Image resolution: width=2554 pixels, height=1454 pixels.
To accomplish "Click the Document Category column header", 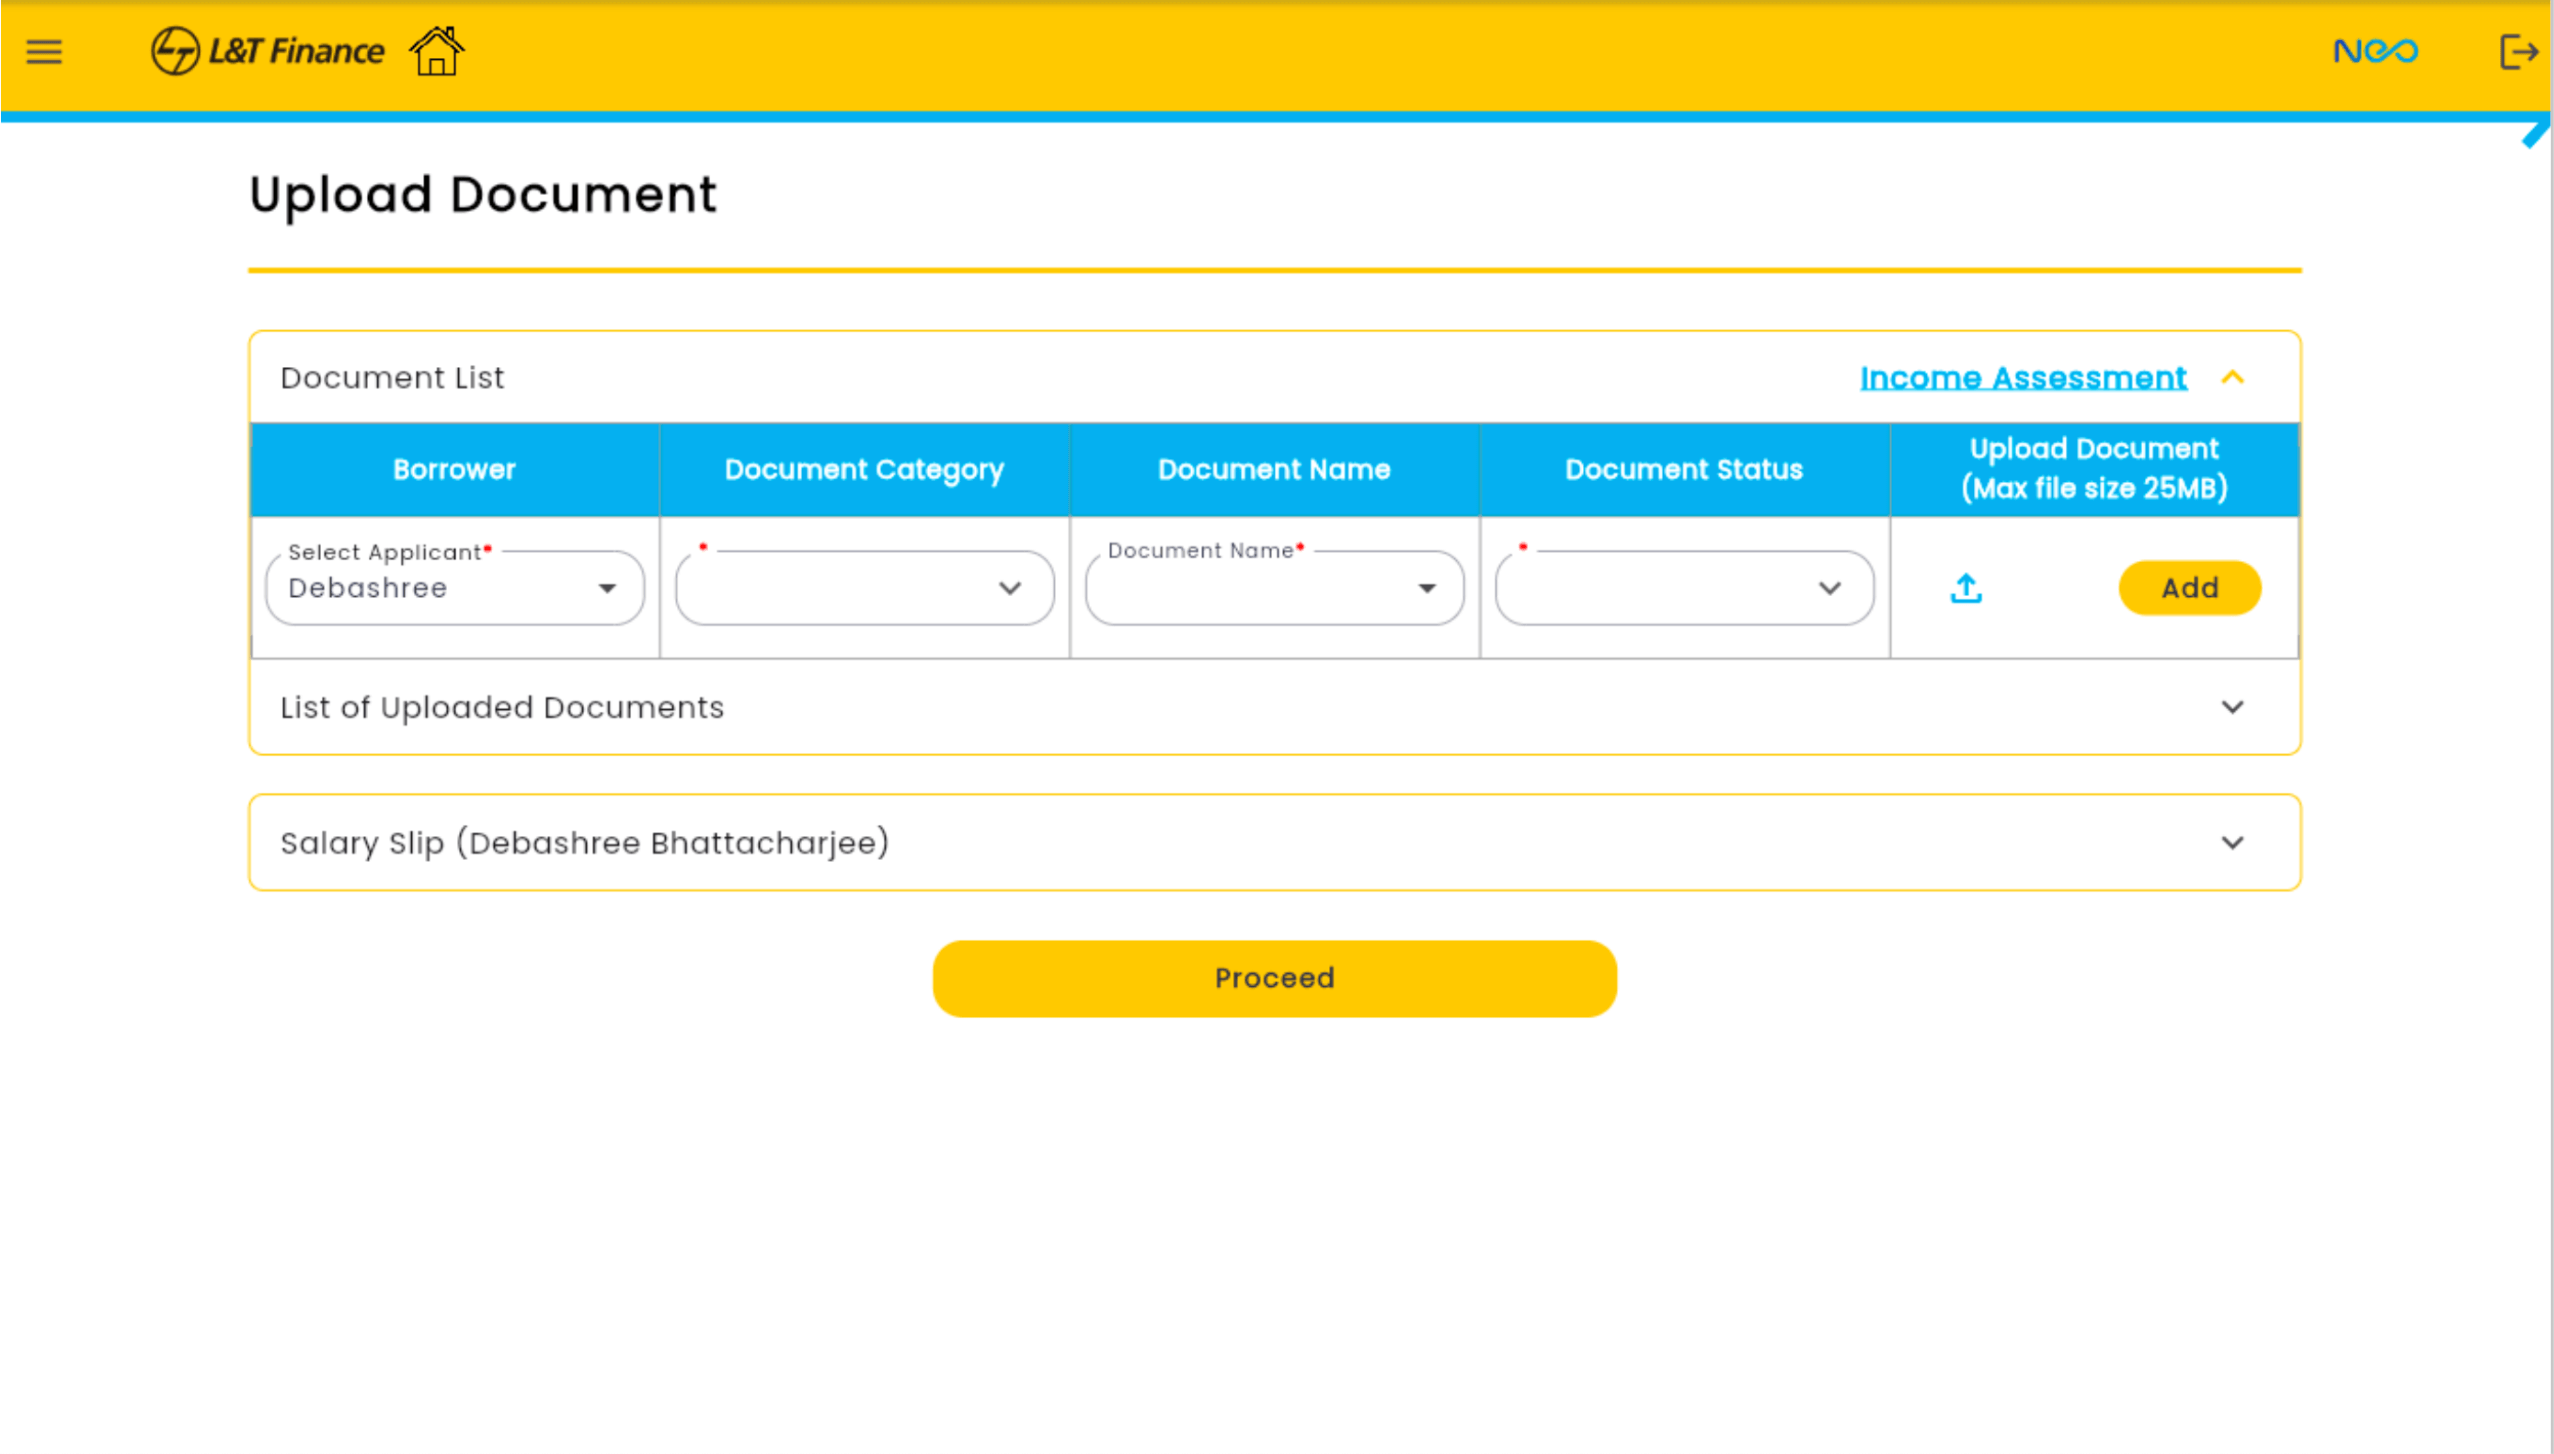I will point(864,470).
